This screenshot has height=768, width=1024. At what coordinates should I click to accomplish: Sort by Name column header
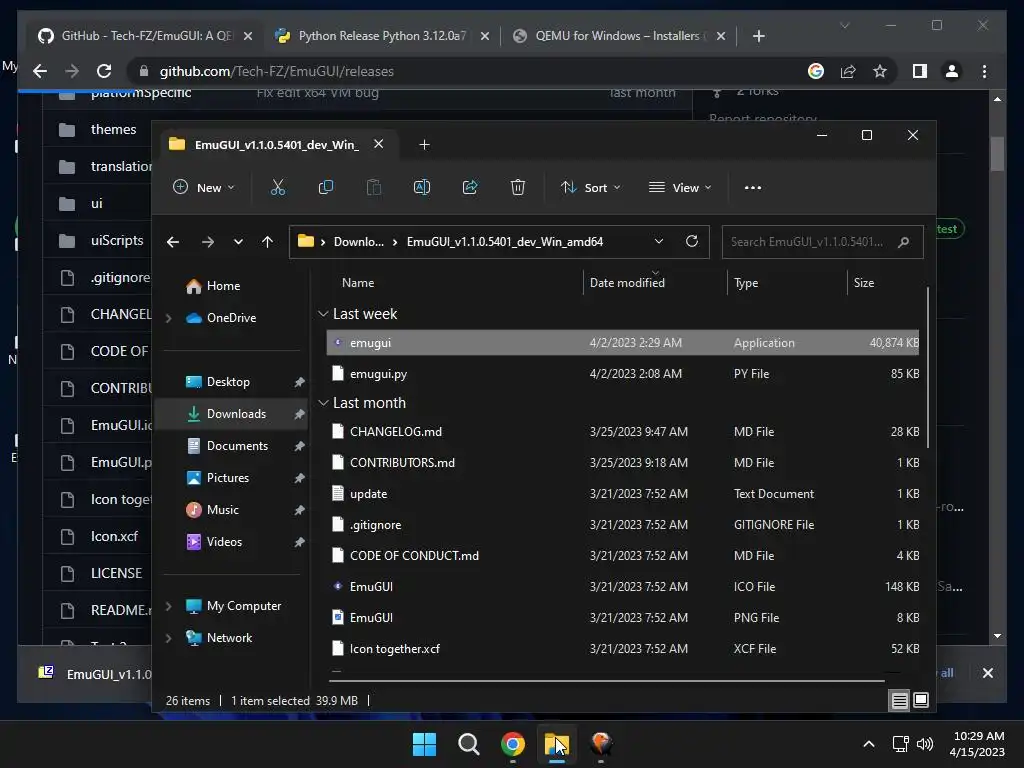click(358, 283)
